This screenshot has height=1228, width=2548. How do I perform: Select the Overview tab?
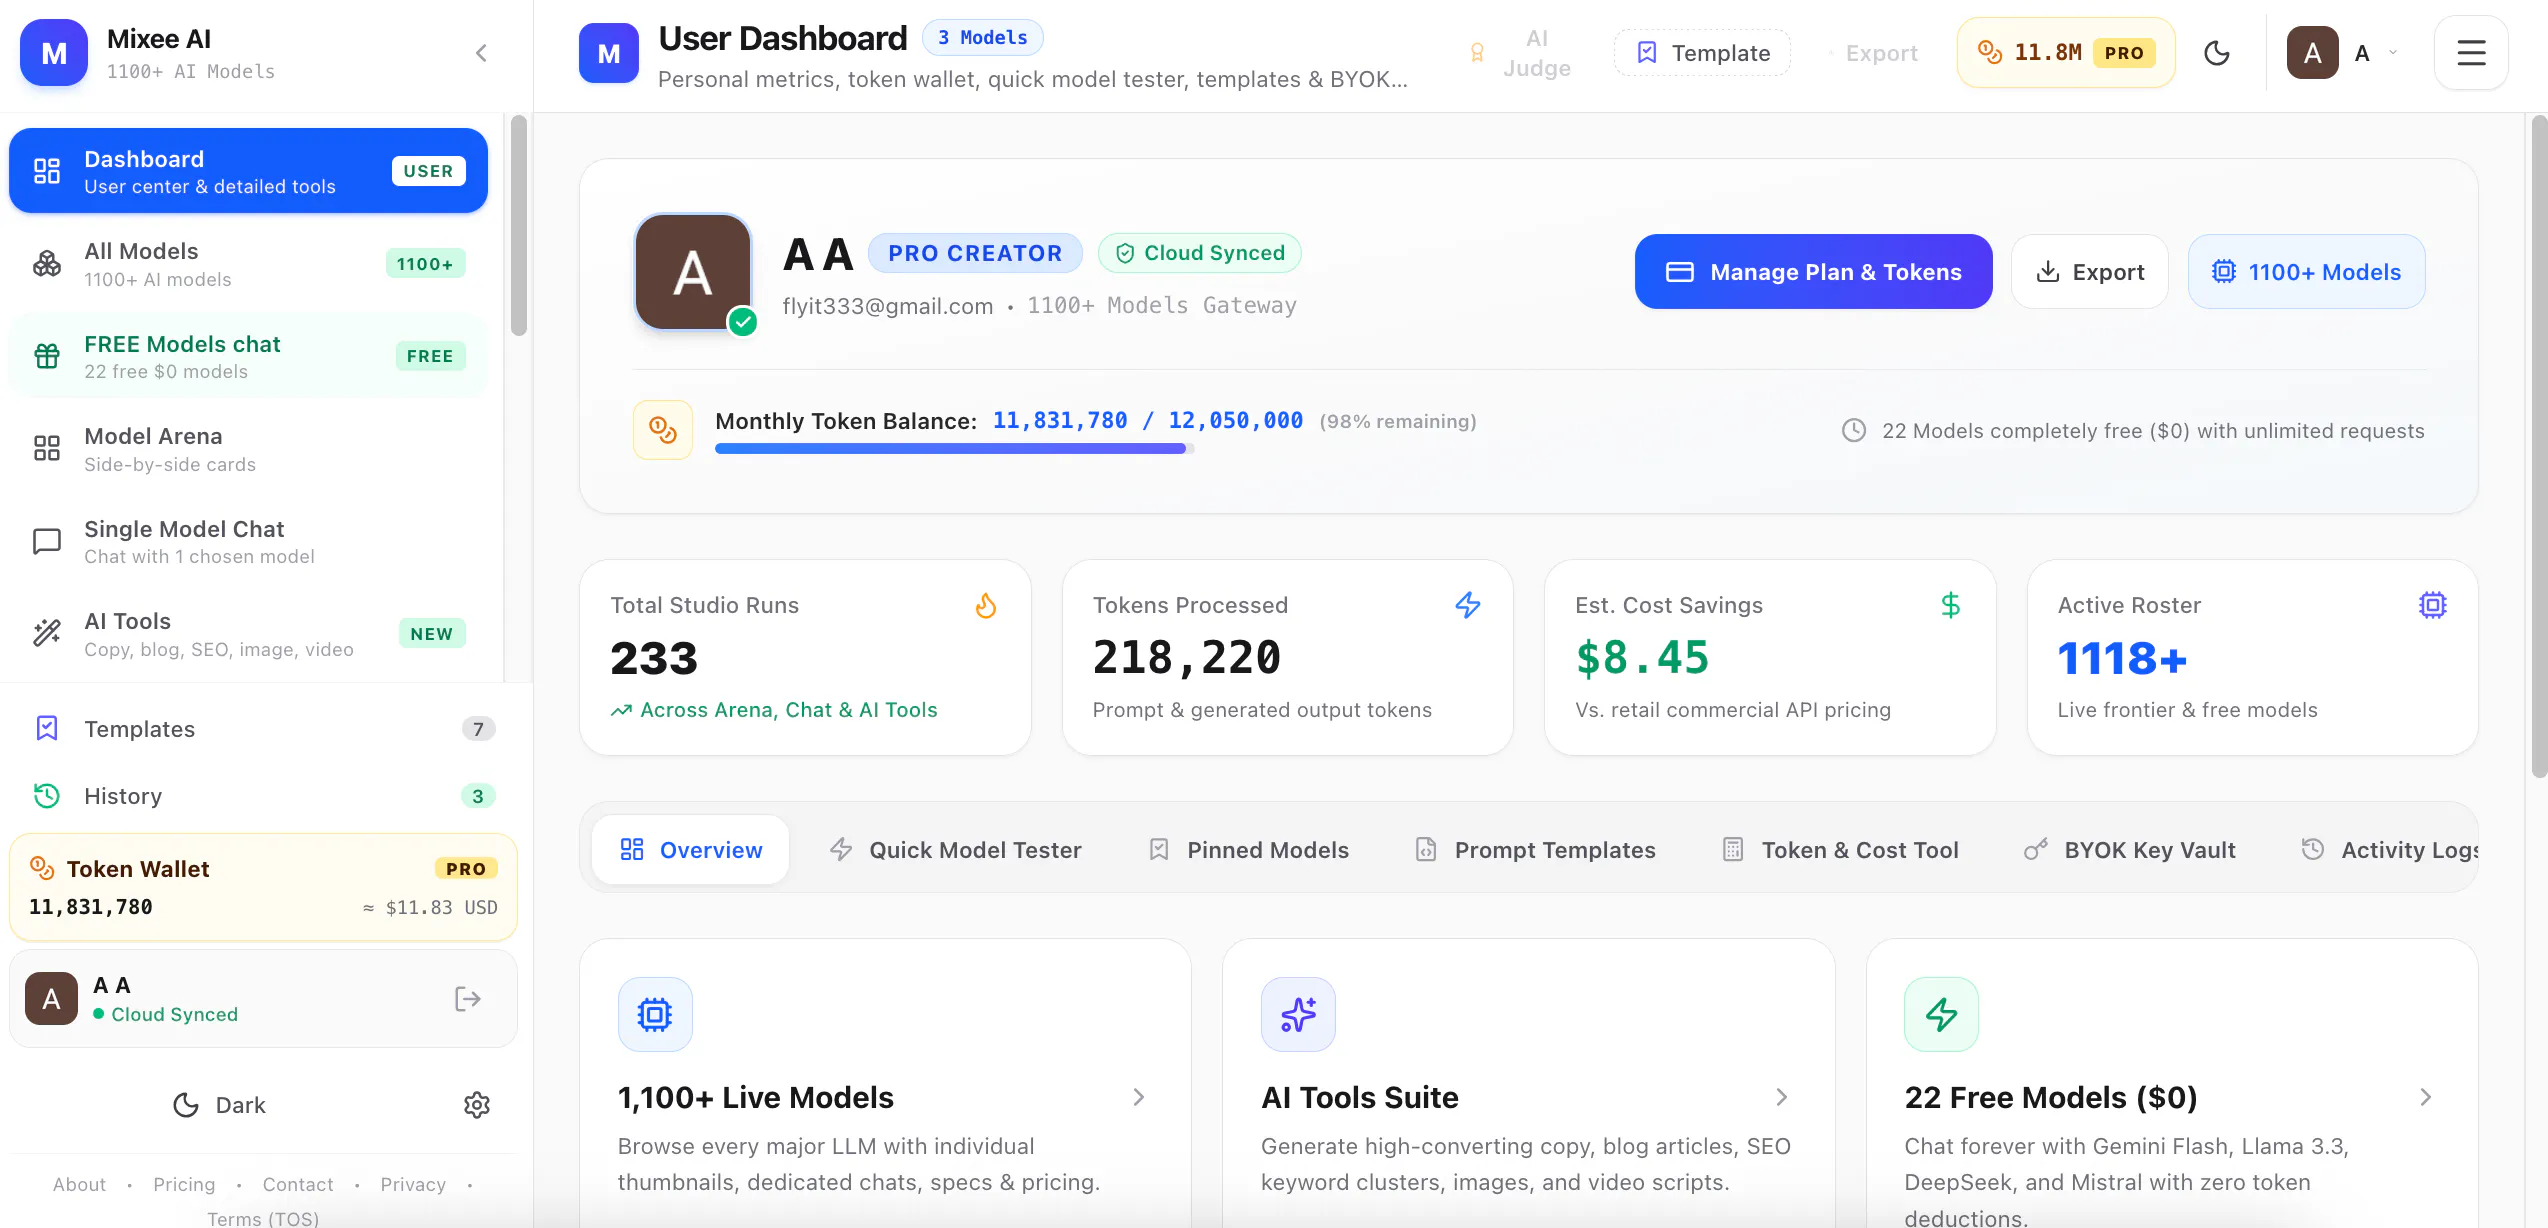tap(691, 850)
